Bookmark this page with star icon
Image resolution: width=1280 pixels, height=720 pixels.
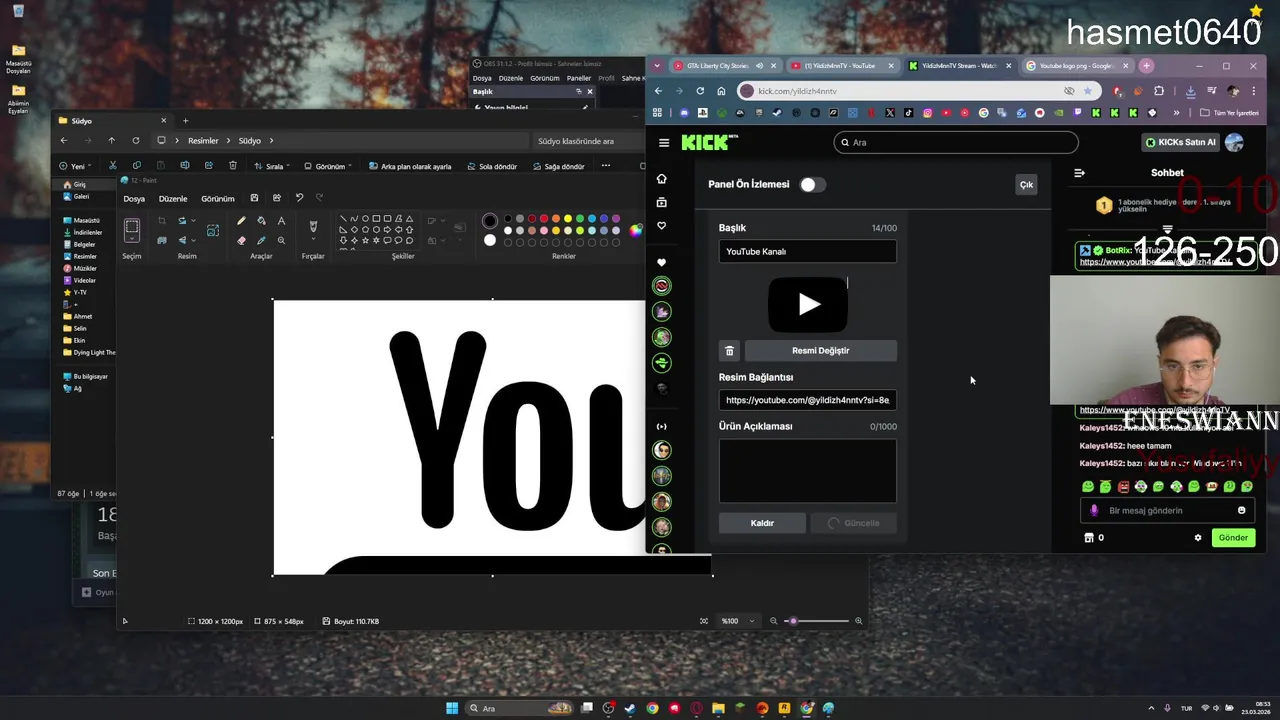pos(1088,91)
